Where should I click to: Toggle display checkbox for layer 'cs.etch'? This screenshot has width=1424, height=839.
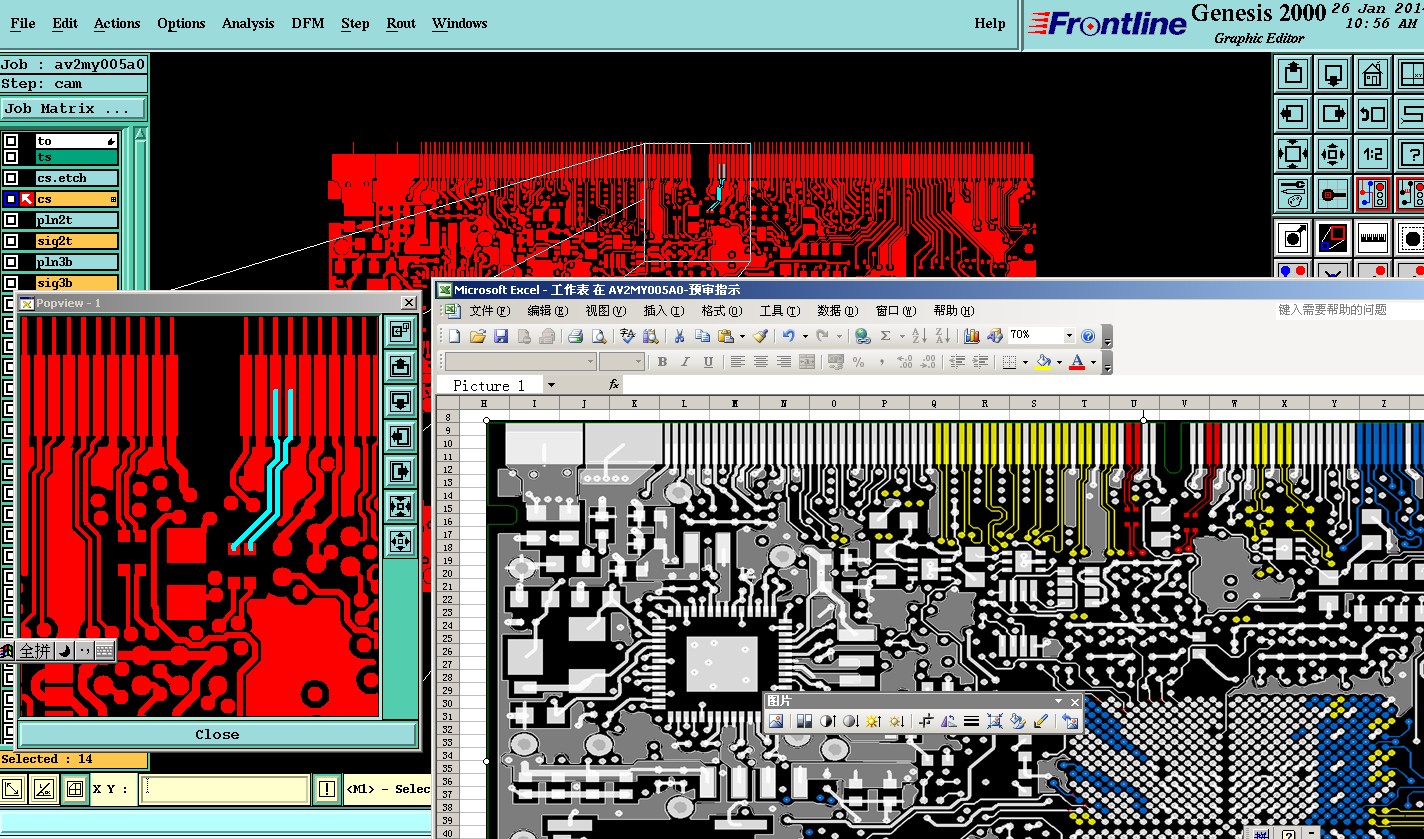11,178
